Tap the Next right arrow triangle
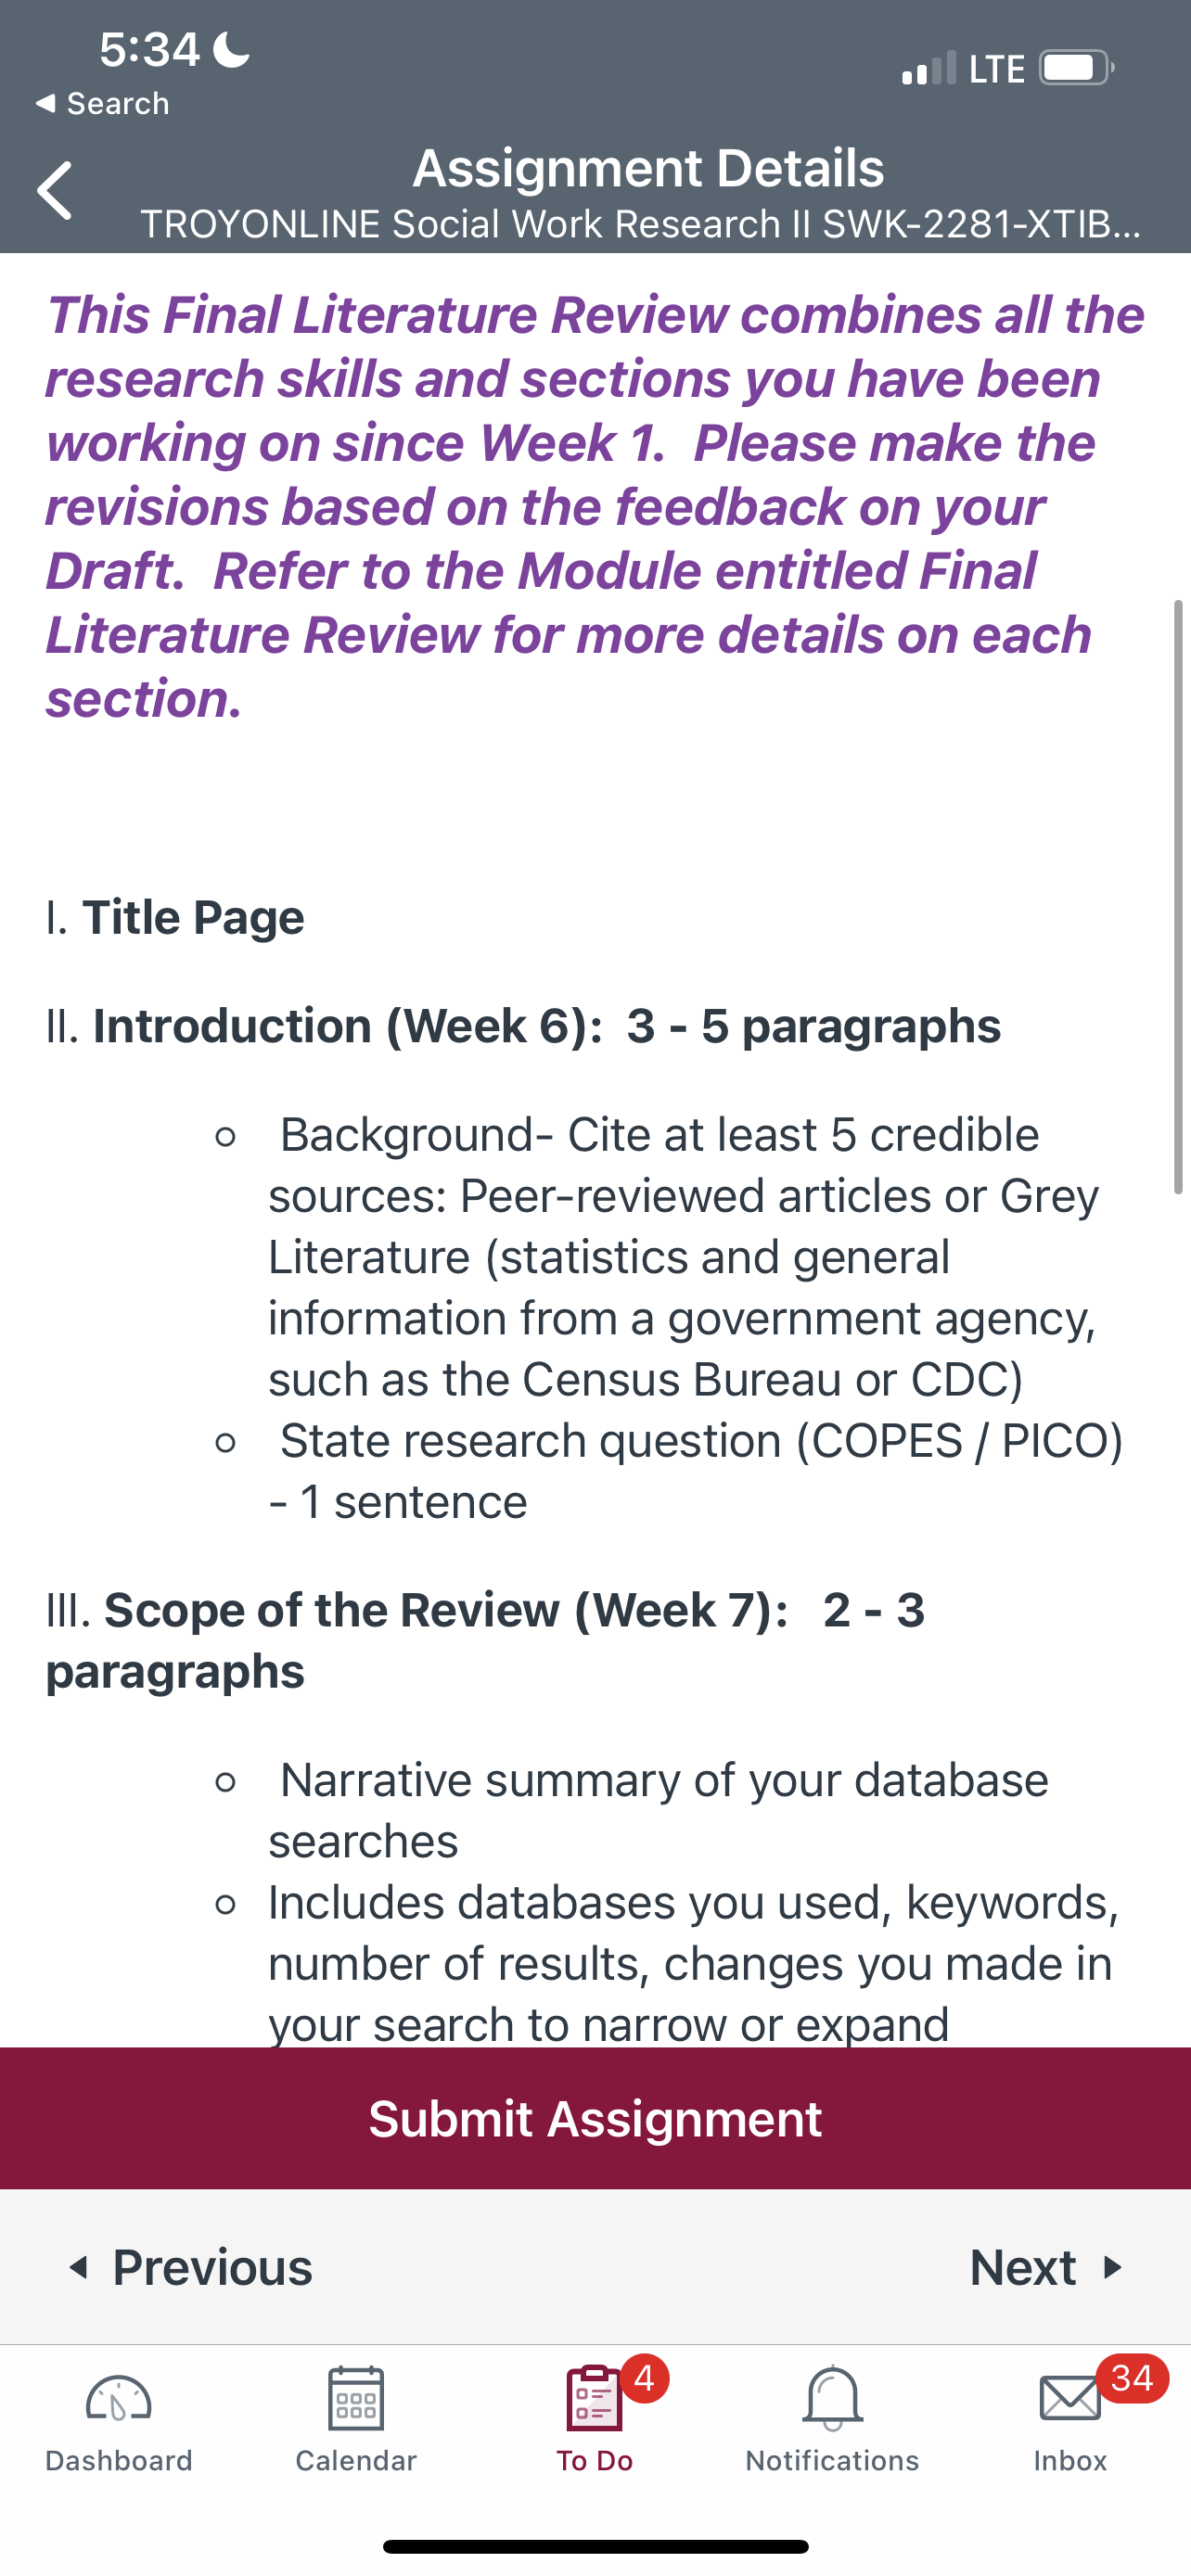The width and height of the screenshot is (1191, 2576). click(x=1112, y=2267)
